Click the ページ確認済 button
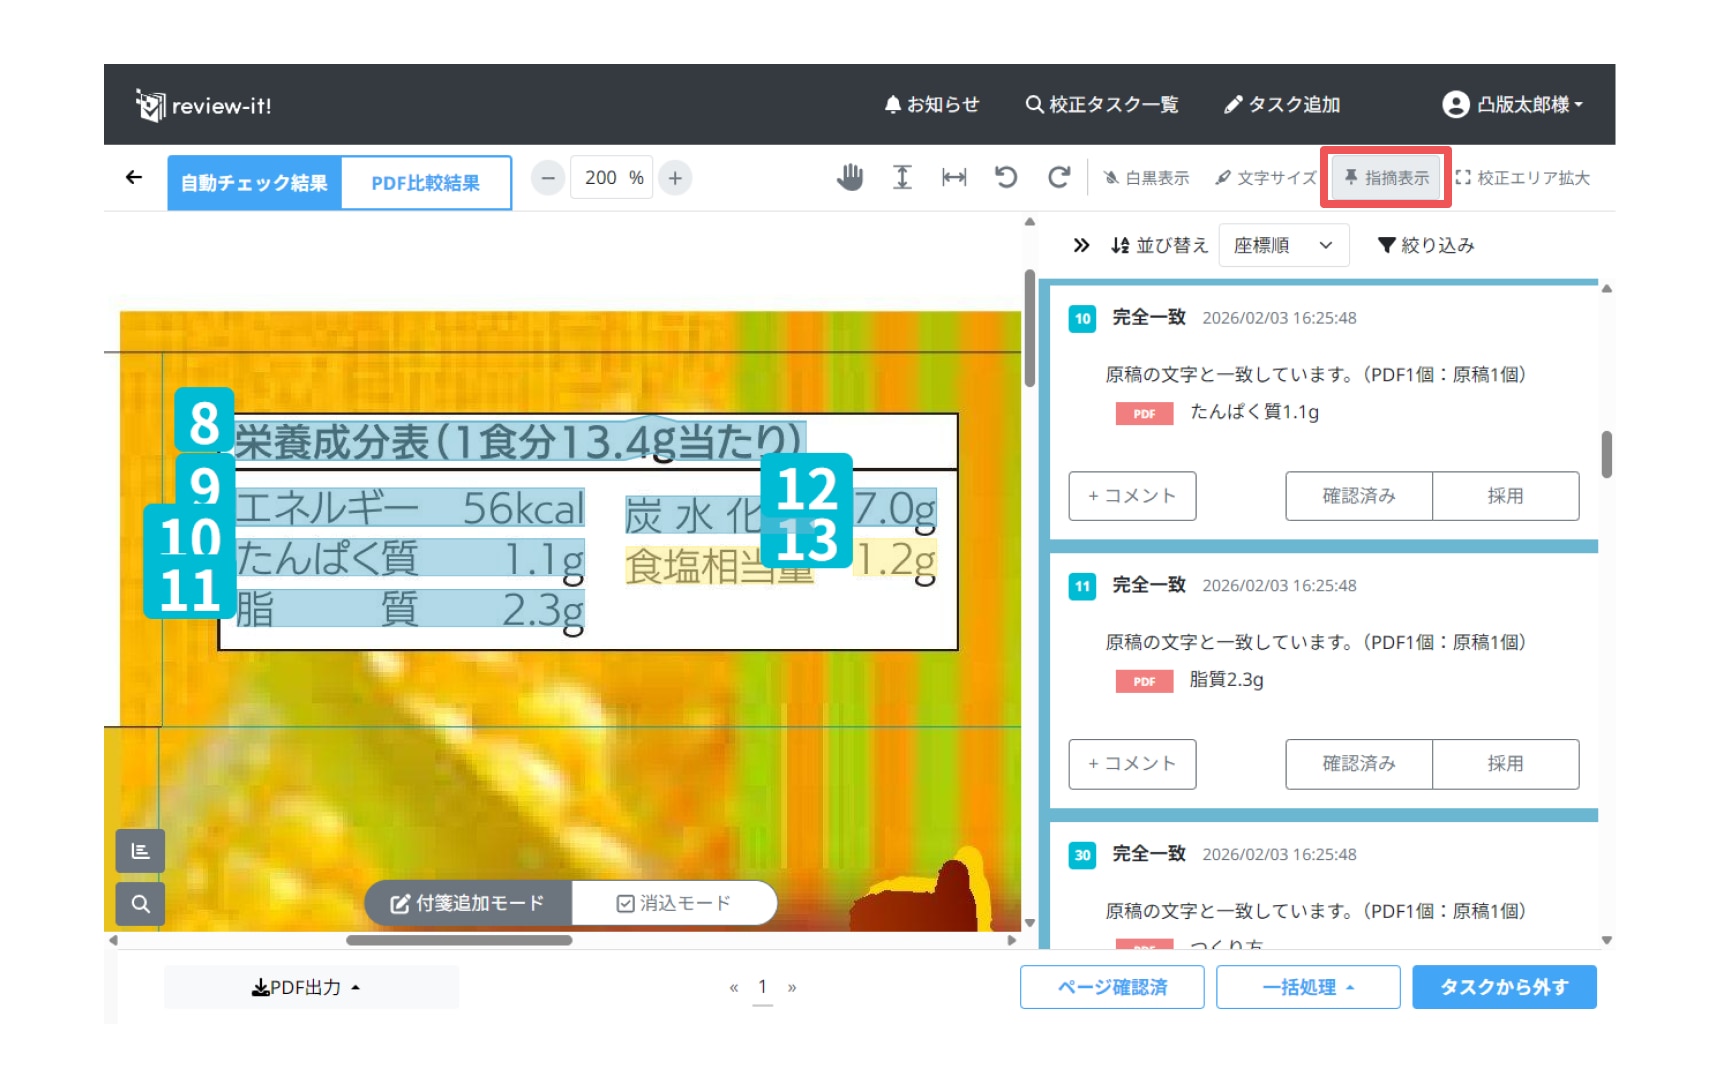 tap(1112, 988)
